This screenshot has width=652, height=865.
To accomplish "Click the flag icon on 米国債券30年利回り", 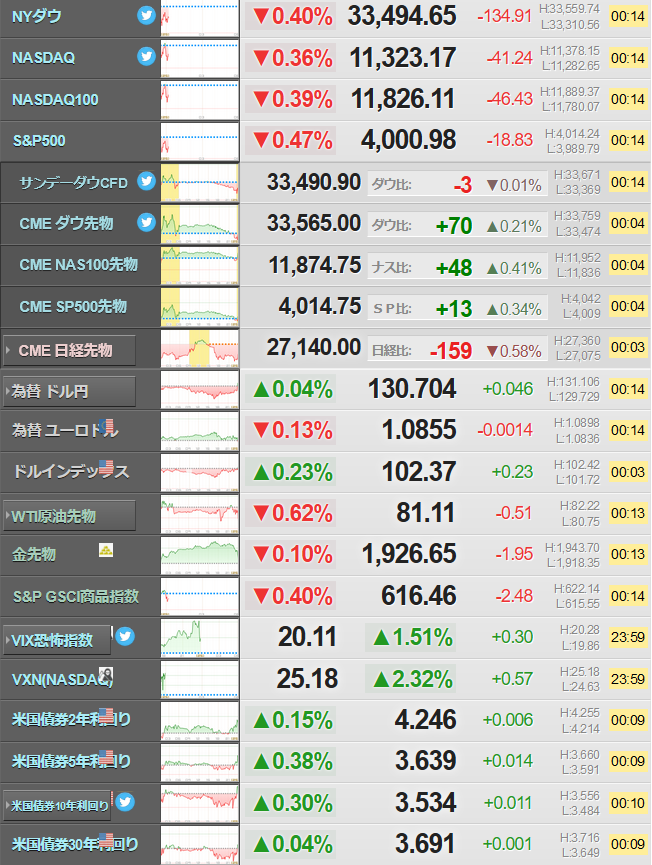I will click(x=106, y=840).
